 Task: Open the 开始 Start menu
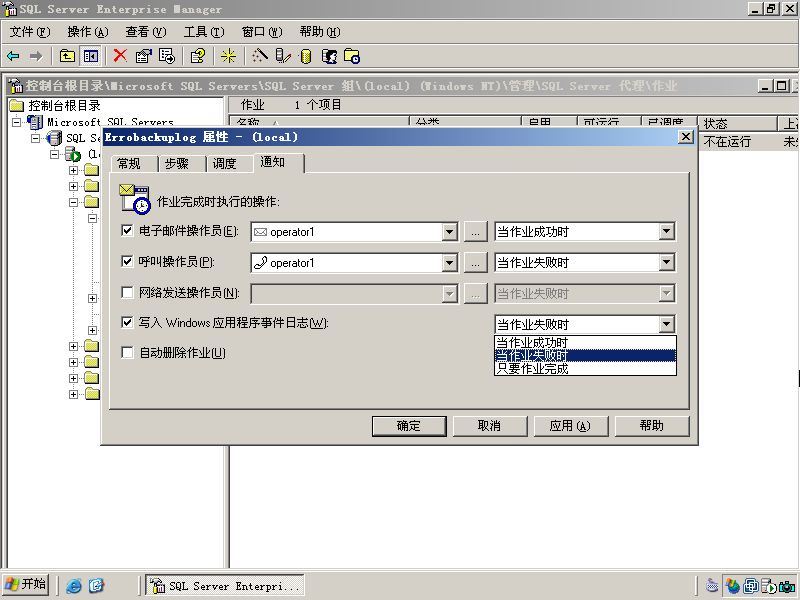(26, 585)
